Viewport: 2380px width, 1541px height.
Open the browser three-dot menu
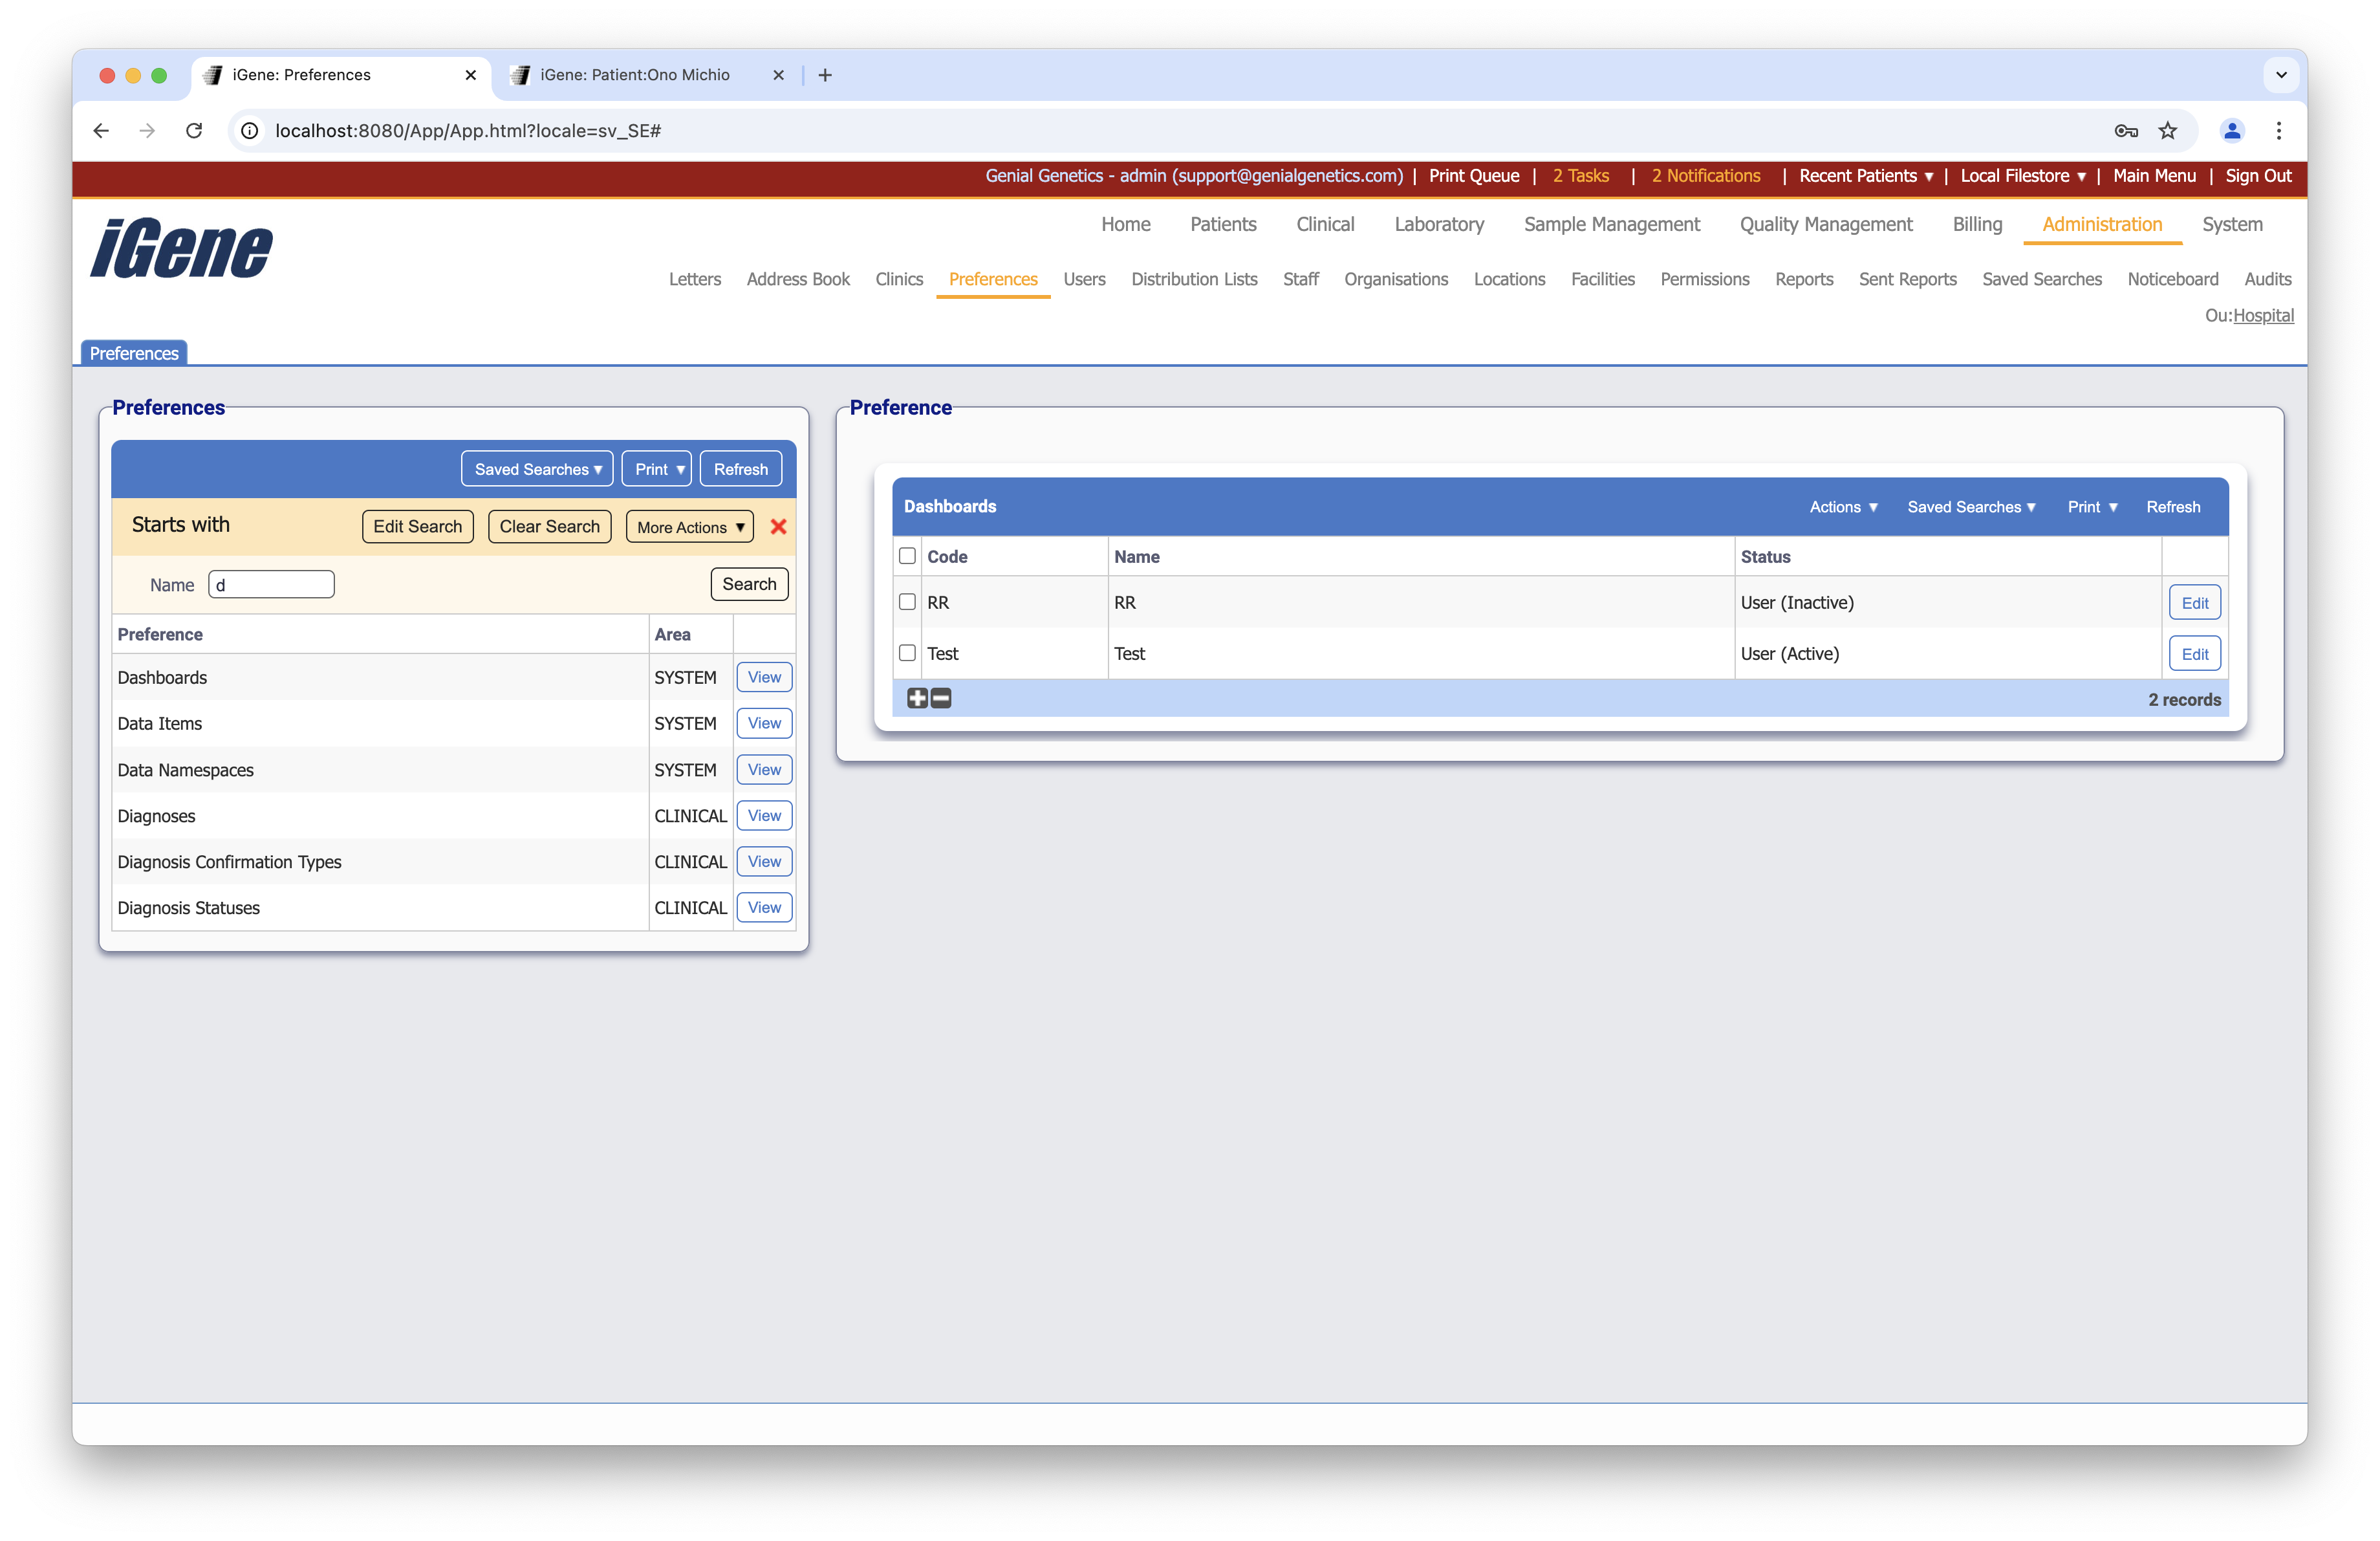point(2278,131)
